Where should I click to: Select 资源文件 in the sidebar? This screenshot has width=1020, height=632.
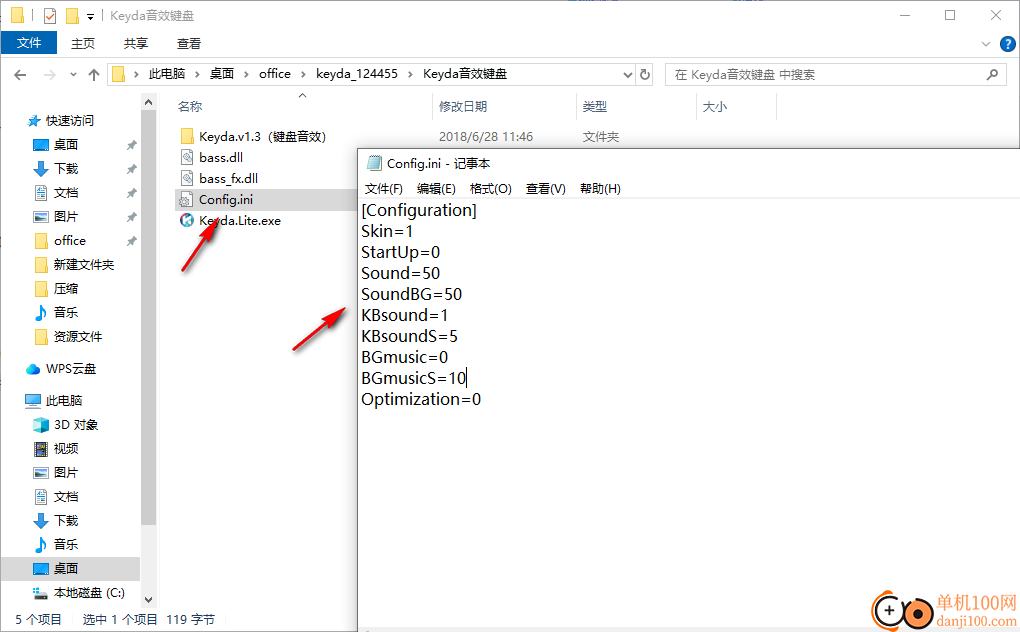tap(78, 337)
